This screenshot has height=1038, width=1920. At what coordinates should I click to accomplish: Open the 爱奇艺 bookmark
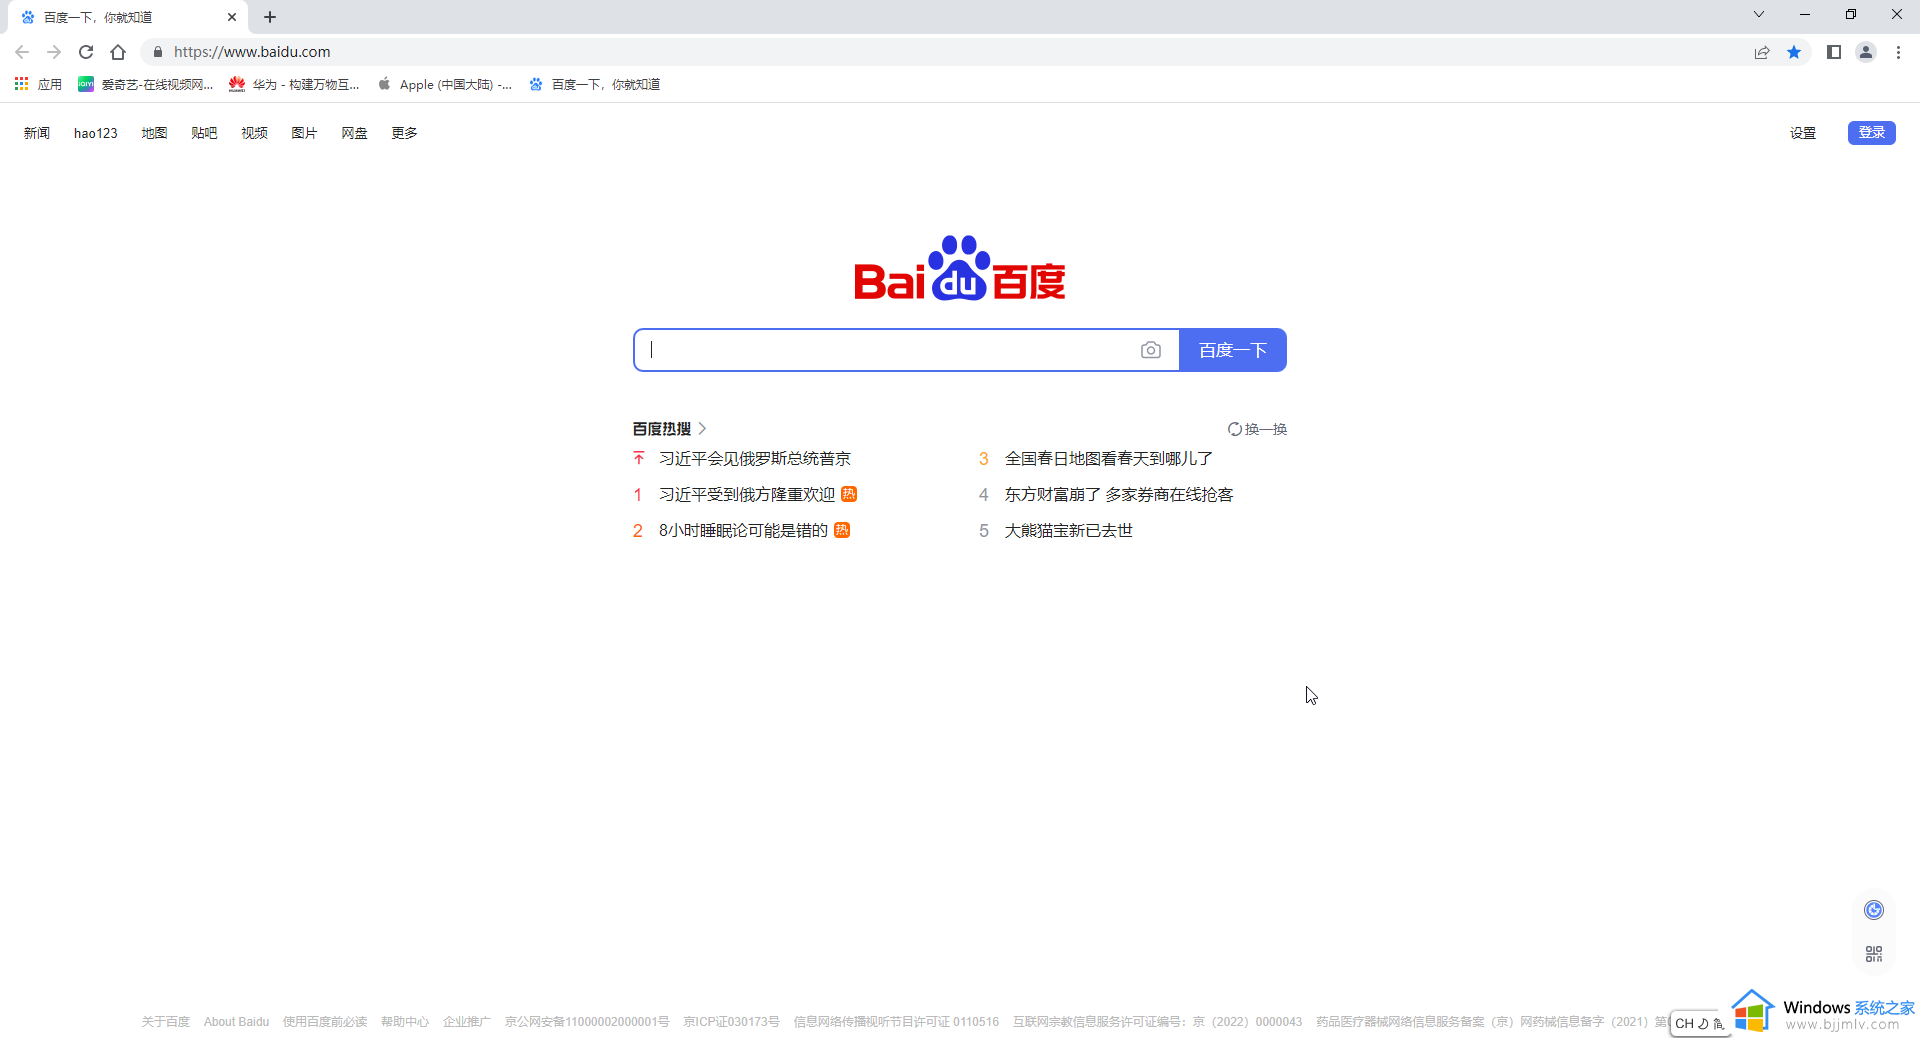146,84
